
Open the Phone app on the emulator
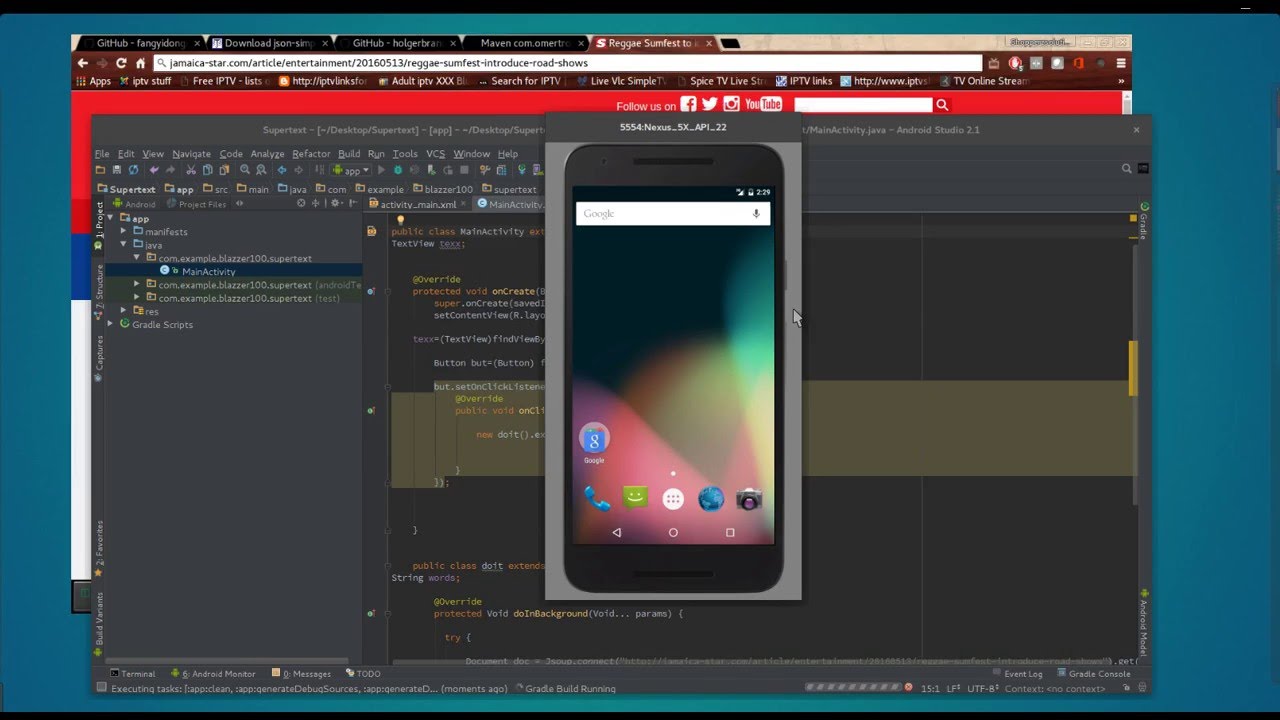[597, 498]
